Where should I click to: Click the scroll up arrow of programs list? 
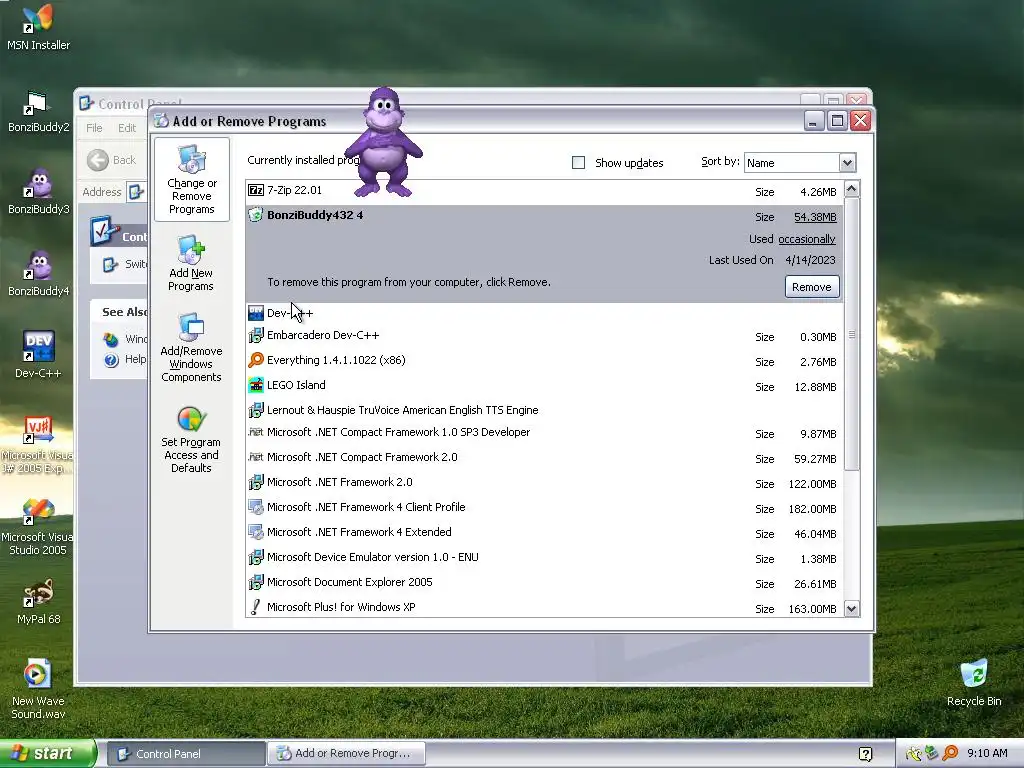pos(851,189)
